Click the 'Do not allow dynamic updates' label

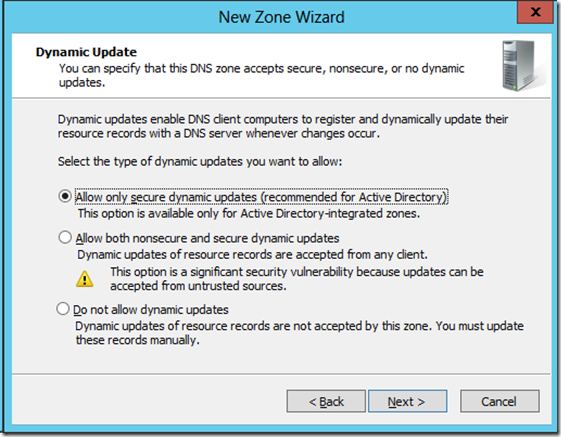(151, 310)
